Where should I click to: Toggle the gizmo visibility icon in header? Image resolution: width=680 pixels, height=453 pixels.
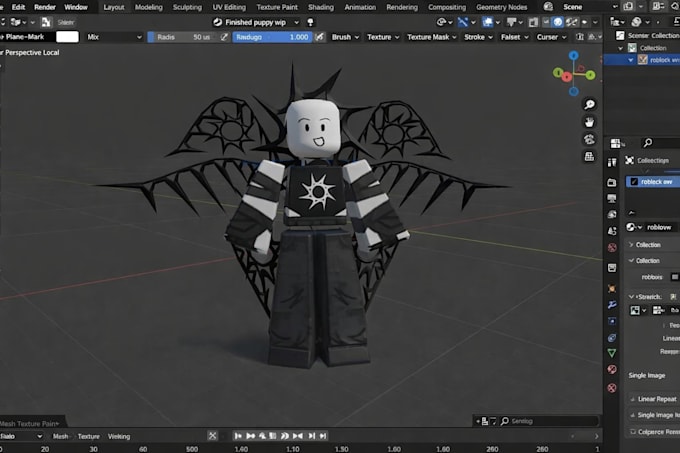tap(463, 22)
